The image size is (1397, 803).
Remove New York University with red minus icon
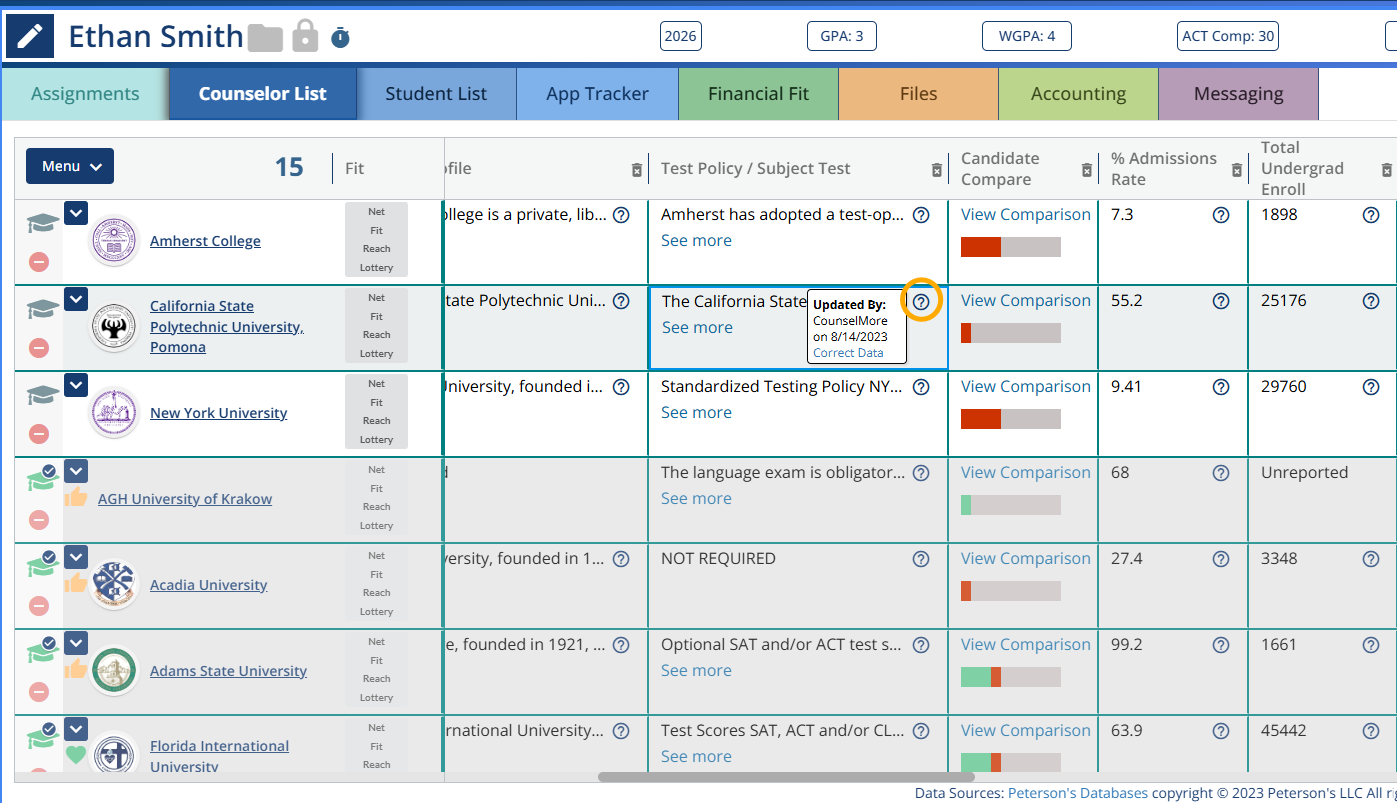point(39,434)
